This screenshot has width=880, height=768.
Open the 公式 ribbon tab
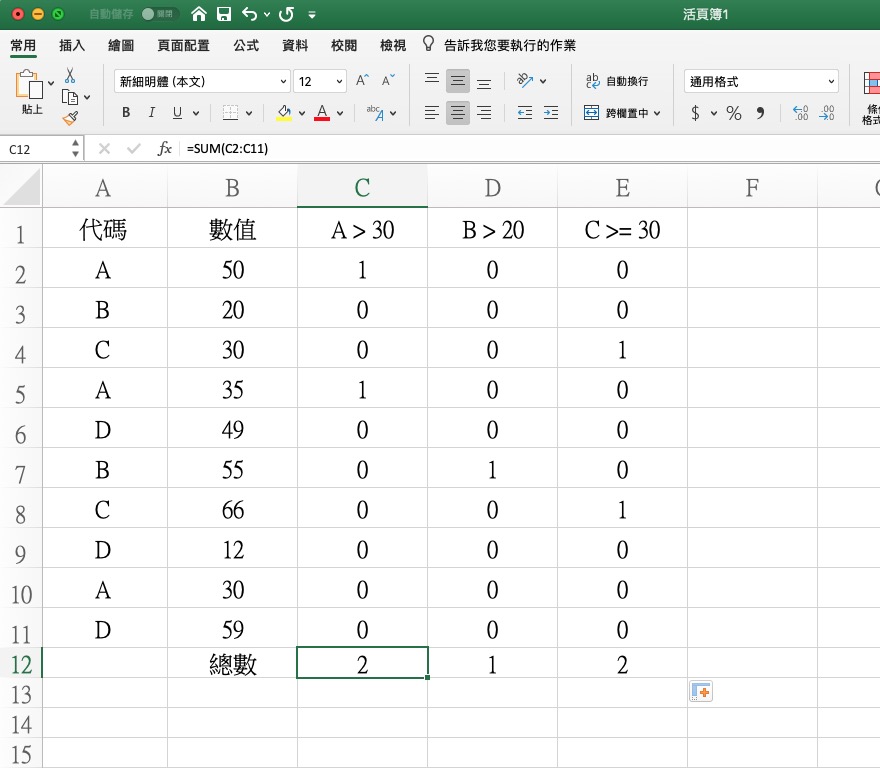tap(246, 46)
